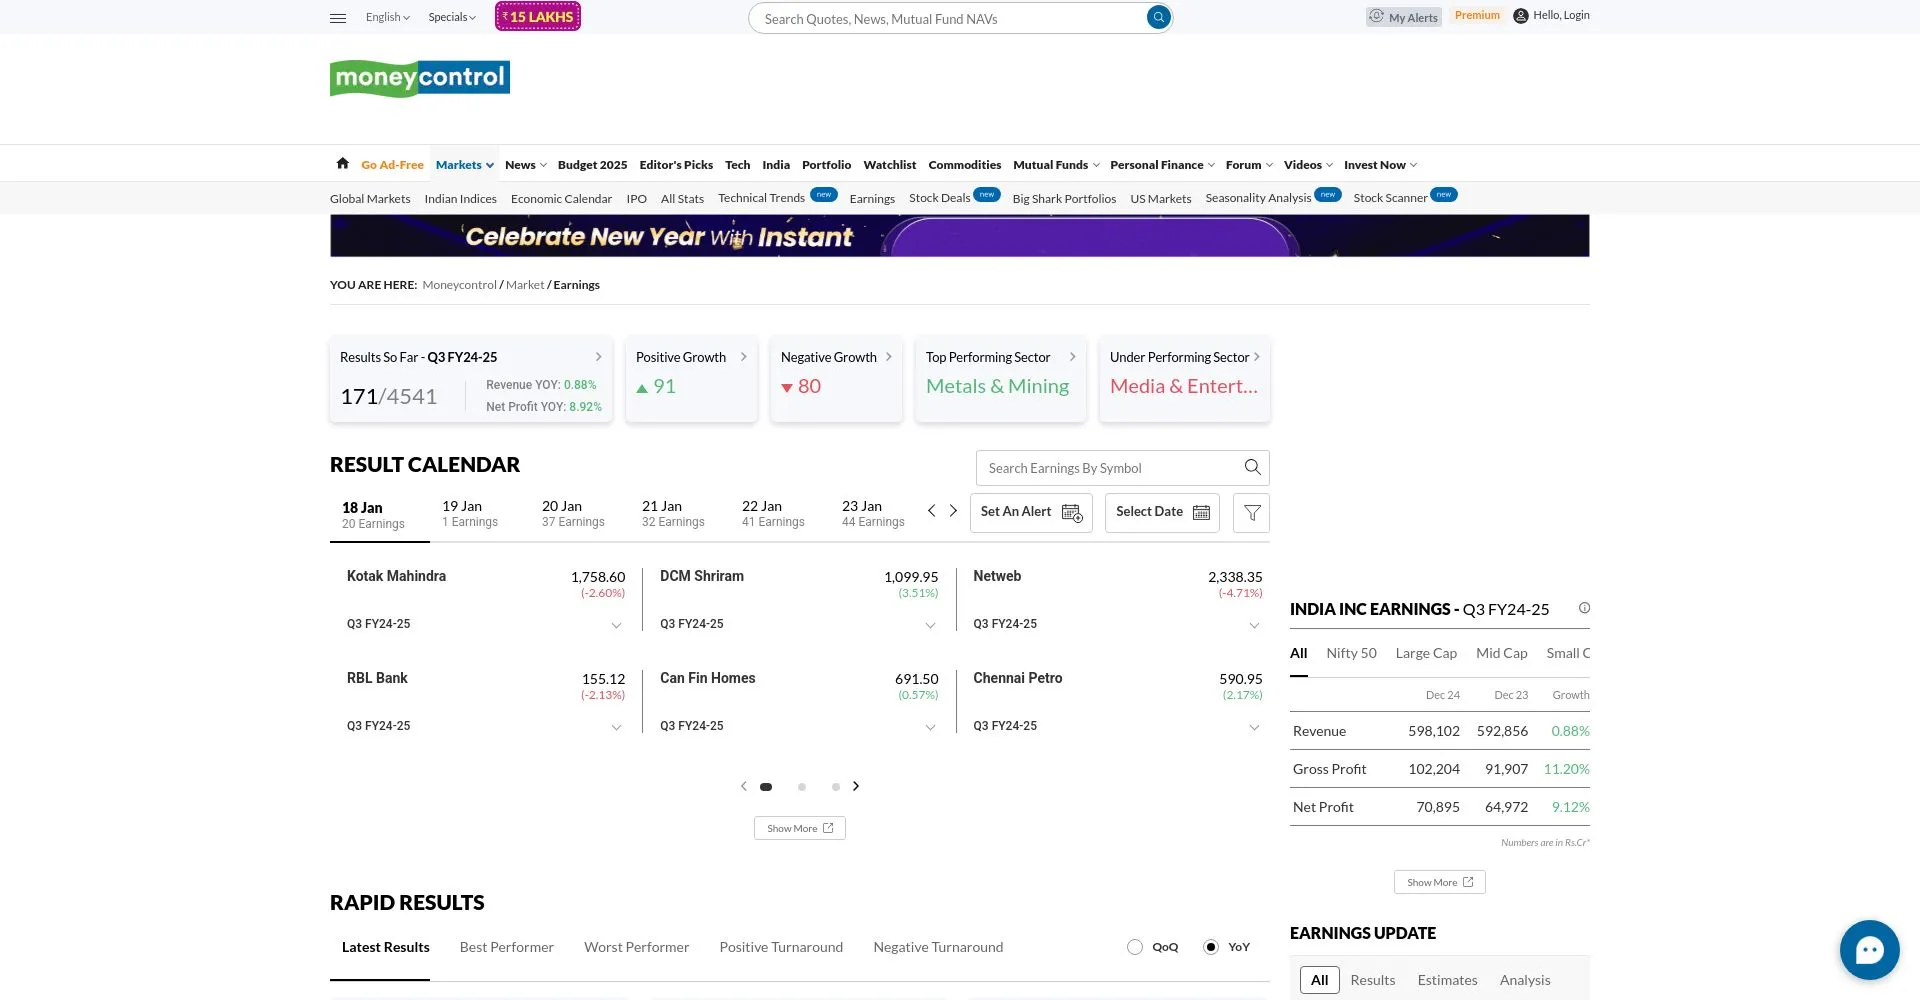The width and height of the screenshot is (1920, 1000).
Task: Open Stock Scanner link
Action: tap(1390, 198)
